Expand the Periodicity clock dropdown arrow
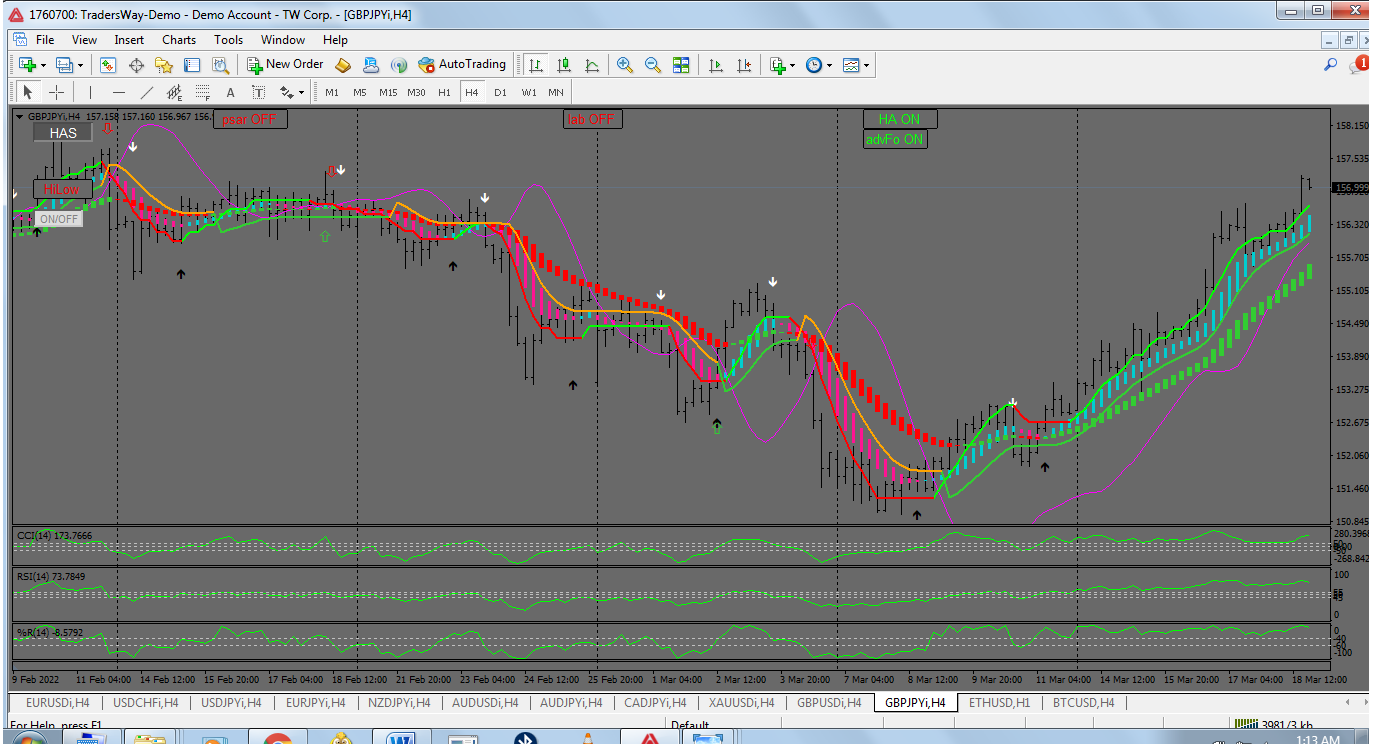The height and width of the screenshot is (744, 1386). [829, 65]
